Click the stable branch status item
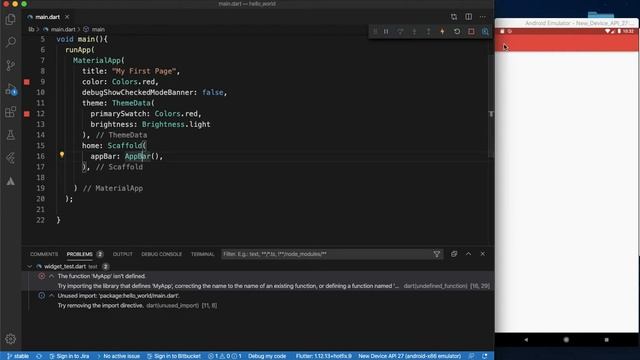Viewport: 640px width, 360px height. pyautogui.click(x=18, y=356)
